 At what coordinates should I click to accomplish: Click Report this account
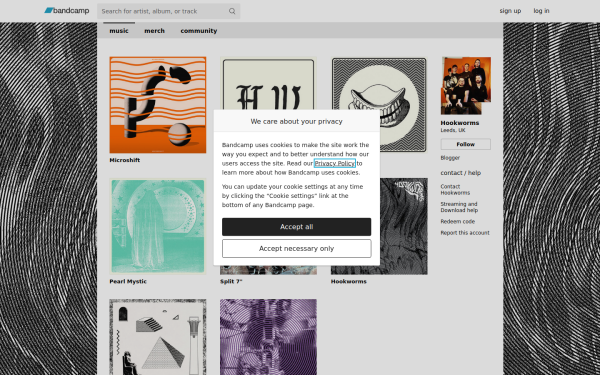[x=465, y=233]
